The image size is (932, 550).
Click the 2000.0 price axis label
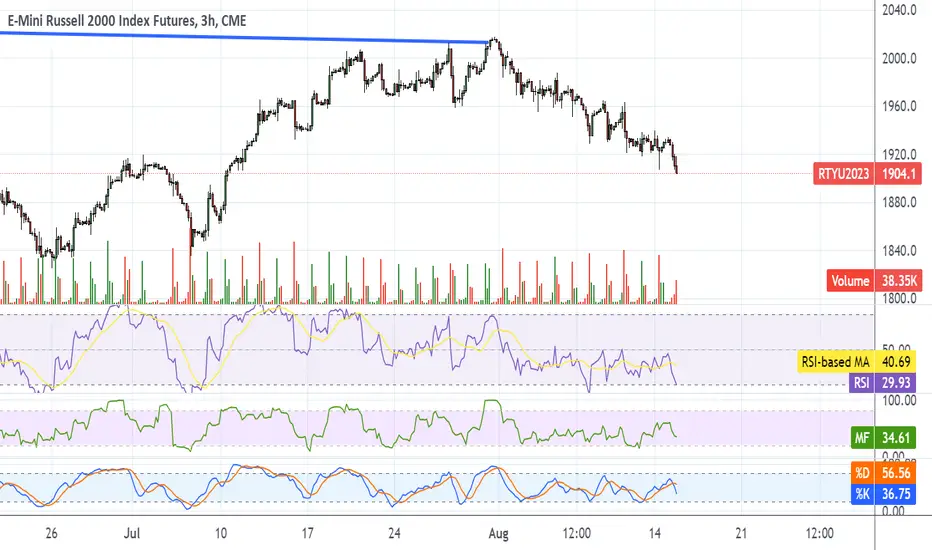(899, 58)
